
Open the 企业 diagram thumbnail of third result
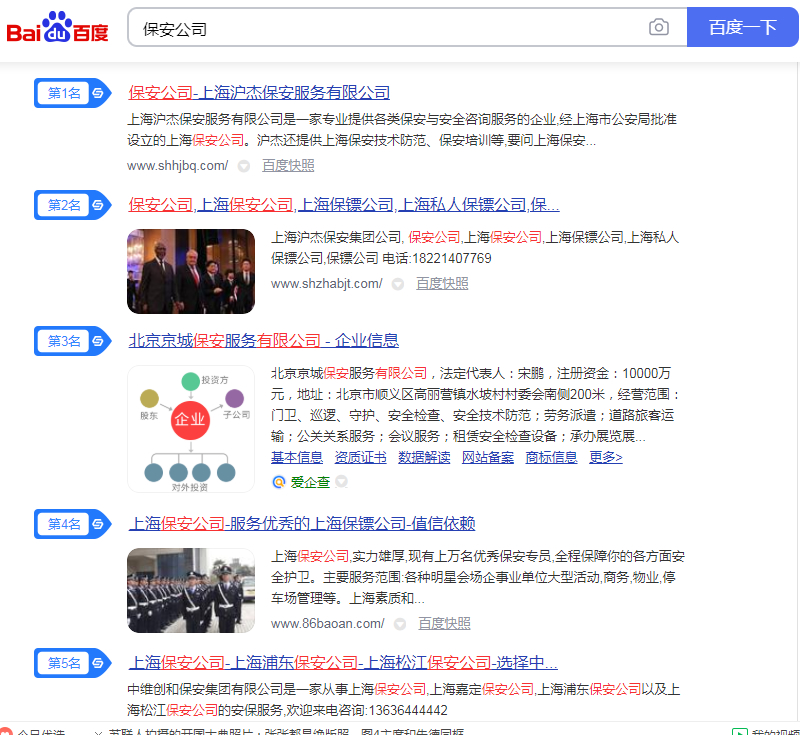point(191,429)
